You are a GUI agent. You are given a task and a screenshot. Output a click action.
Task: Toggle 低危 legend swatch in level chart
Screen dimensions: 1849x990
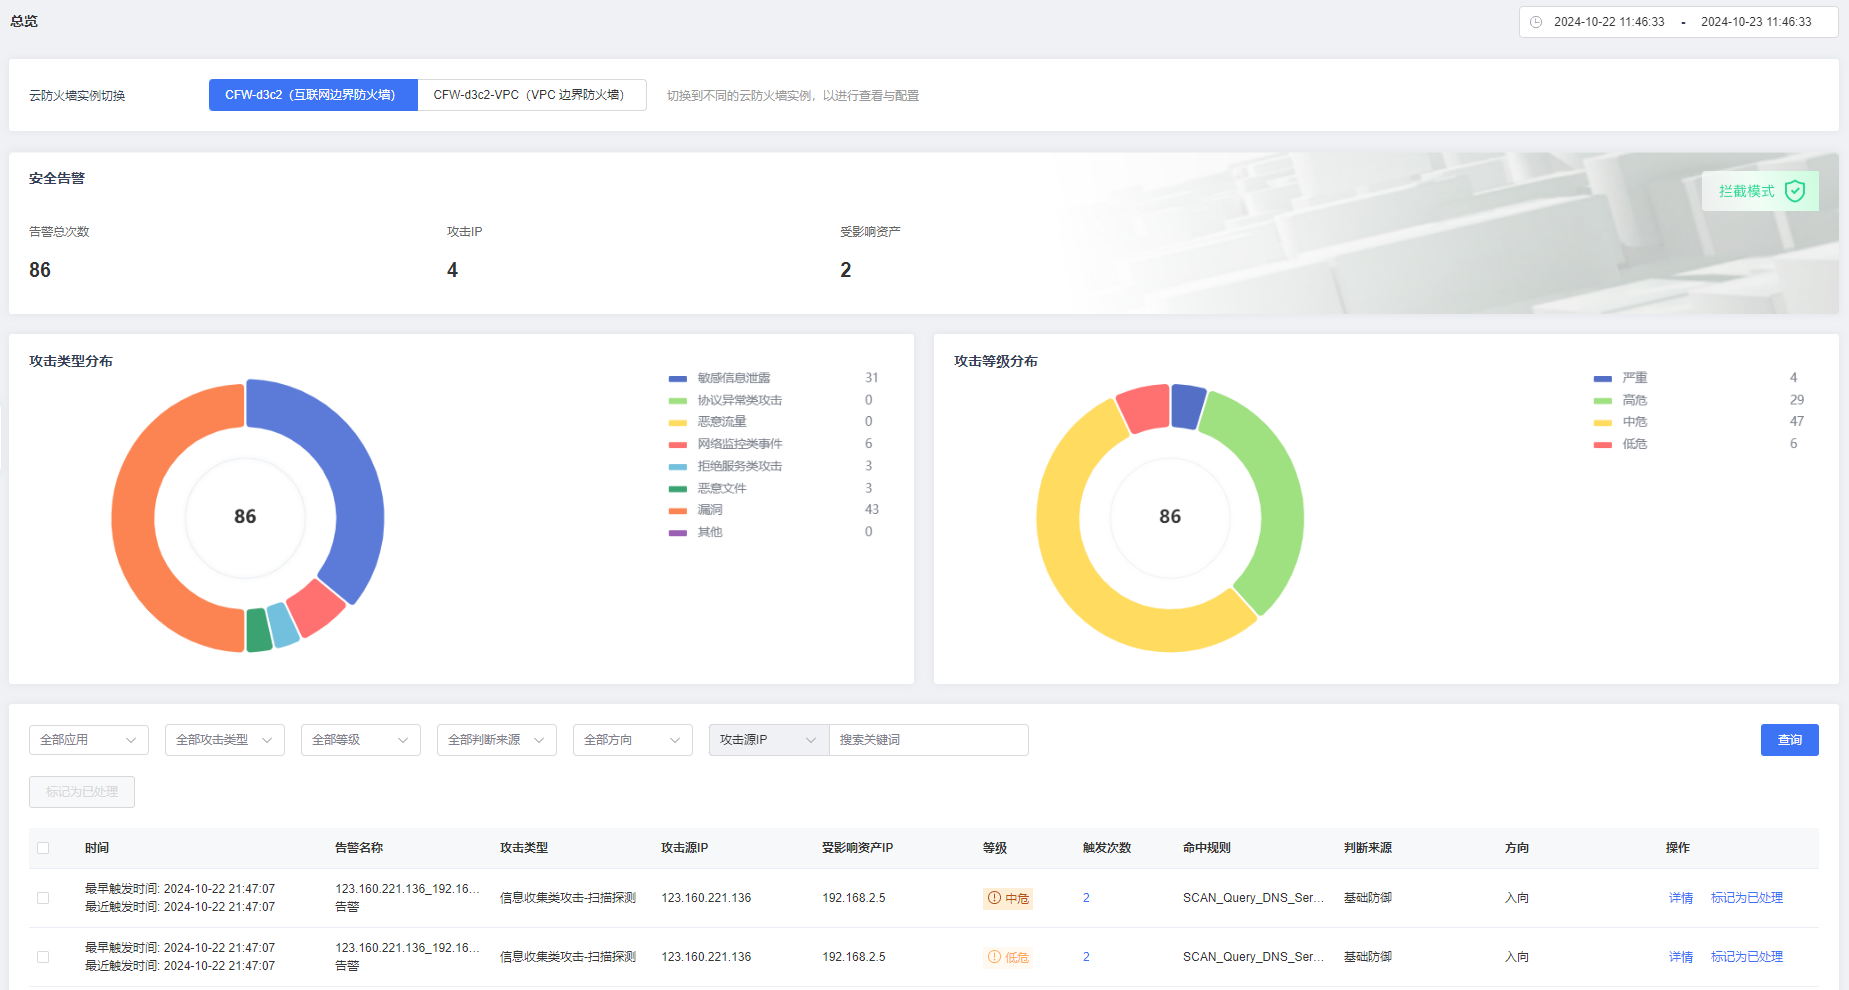click(x=1603, y=445)
